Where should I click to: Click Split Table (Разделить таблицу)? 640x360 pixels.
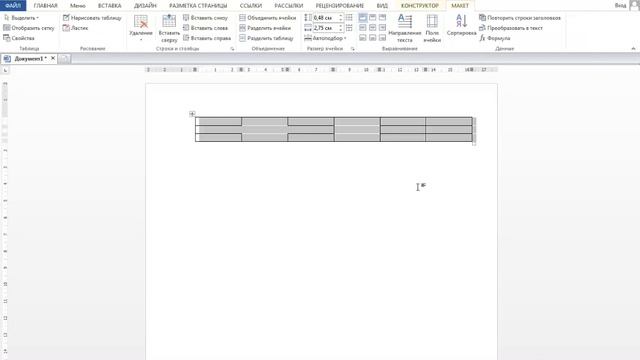266,38
